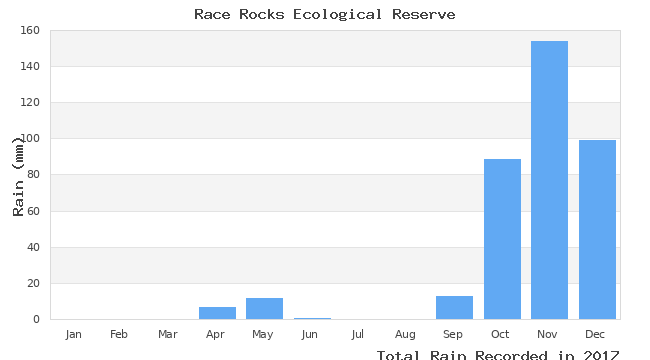Click the 'Apr' month label
Screen dimensions: 650x360
215,334
